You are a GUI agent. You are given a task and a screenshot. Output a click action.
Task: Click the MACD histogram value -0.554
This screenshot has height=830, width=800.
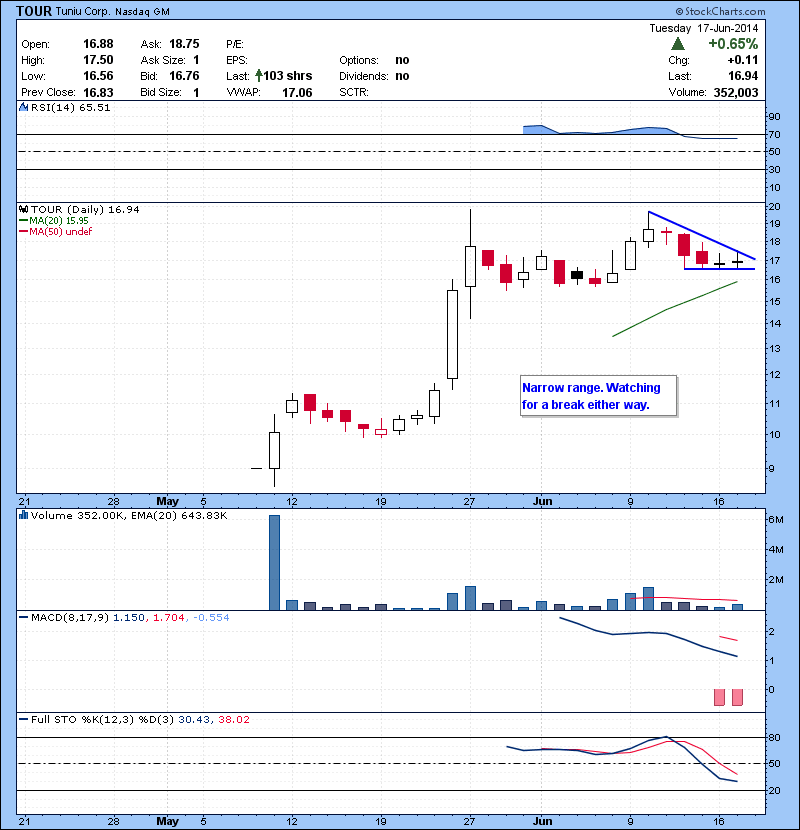tap(211, 617)
